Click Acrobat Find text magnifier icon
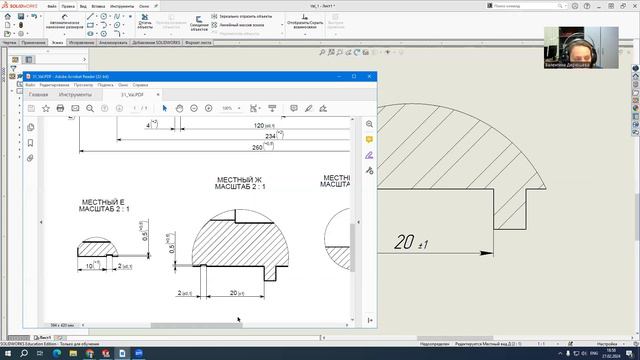Screen dimensions: 640x360 tap(90, 108)
